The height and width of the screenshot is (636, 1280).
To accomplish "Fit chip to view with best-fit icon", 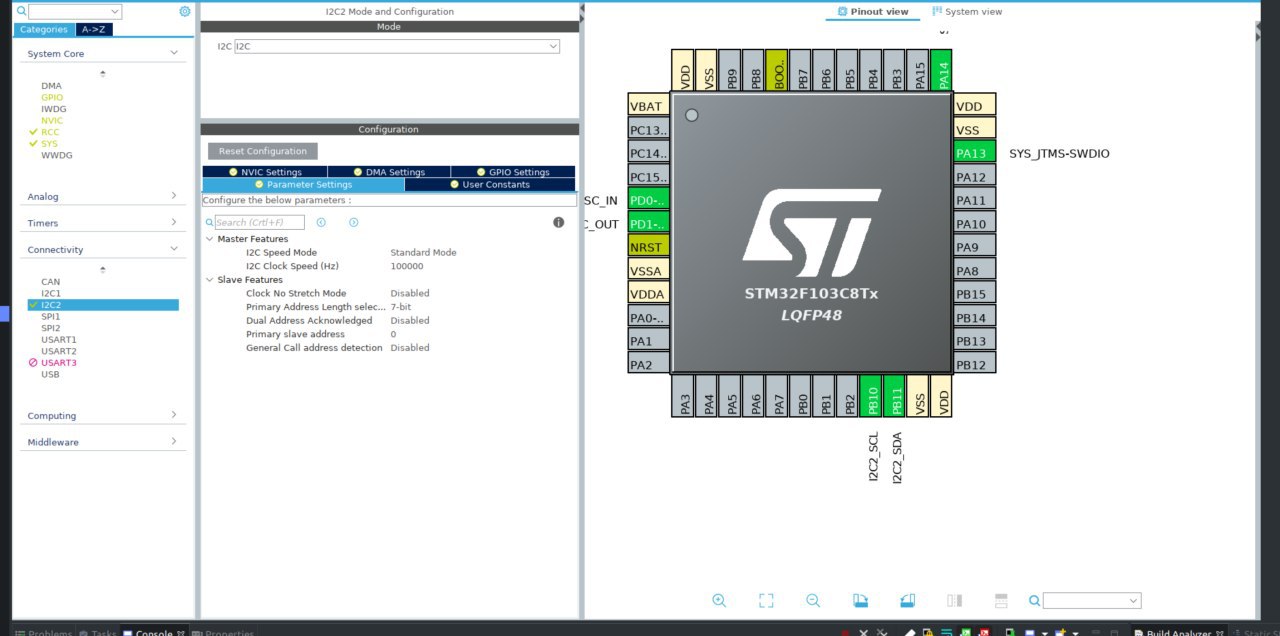I will point(766,600).
